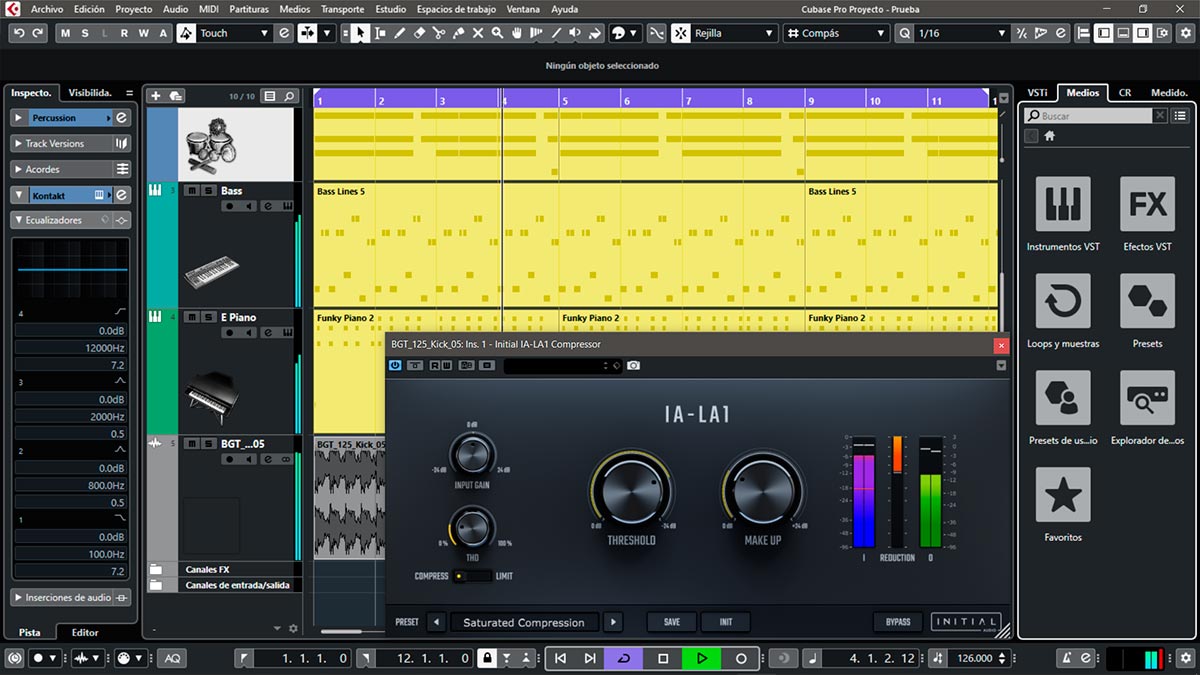Solo the E Piano track
Viewport: 1200px width, 675px height.
pyautogui.click(x=207, y=317)
